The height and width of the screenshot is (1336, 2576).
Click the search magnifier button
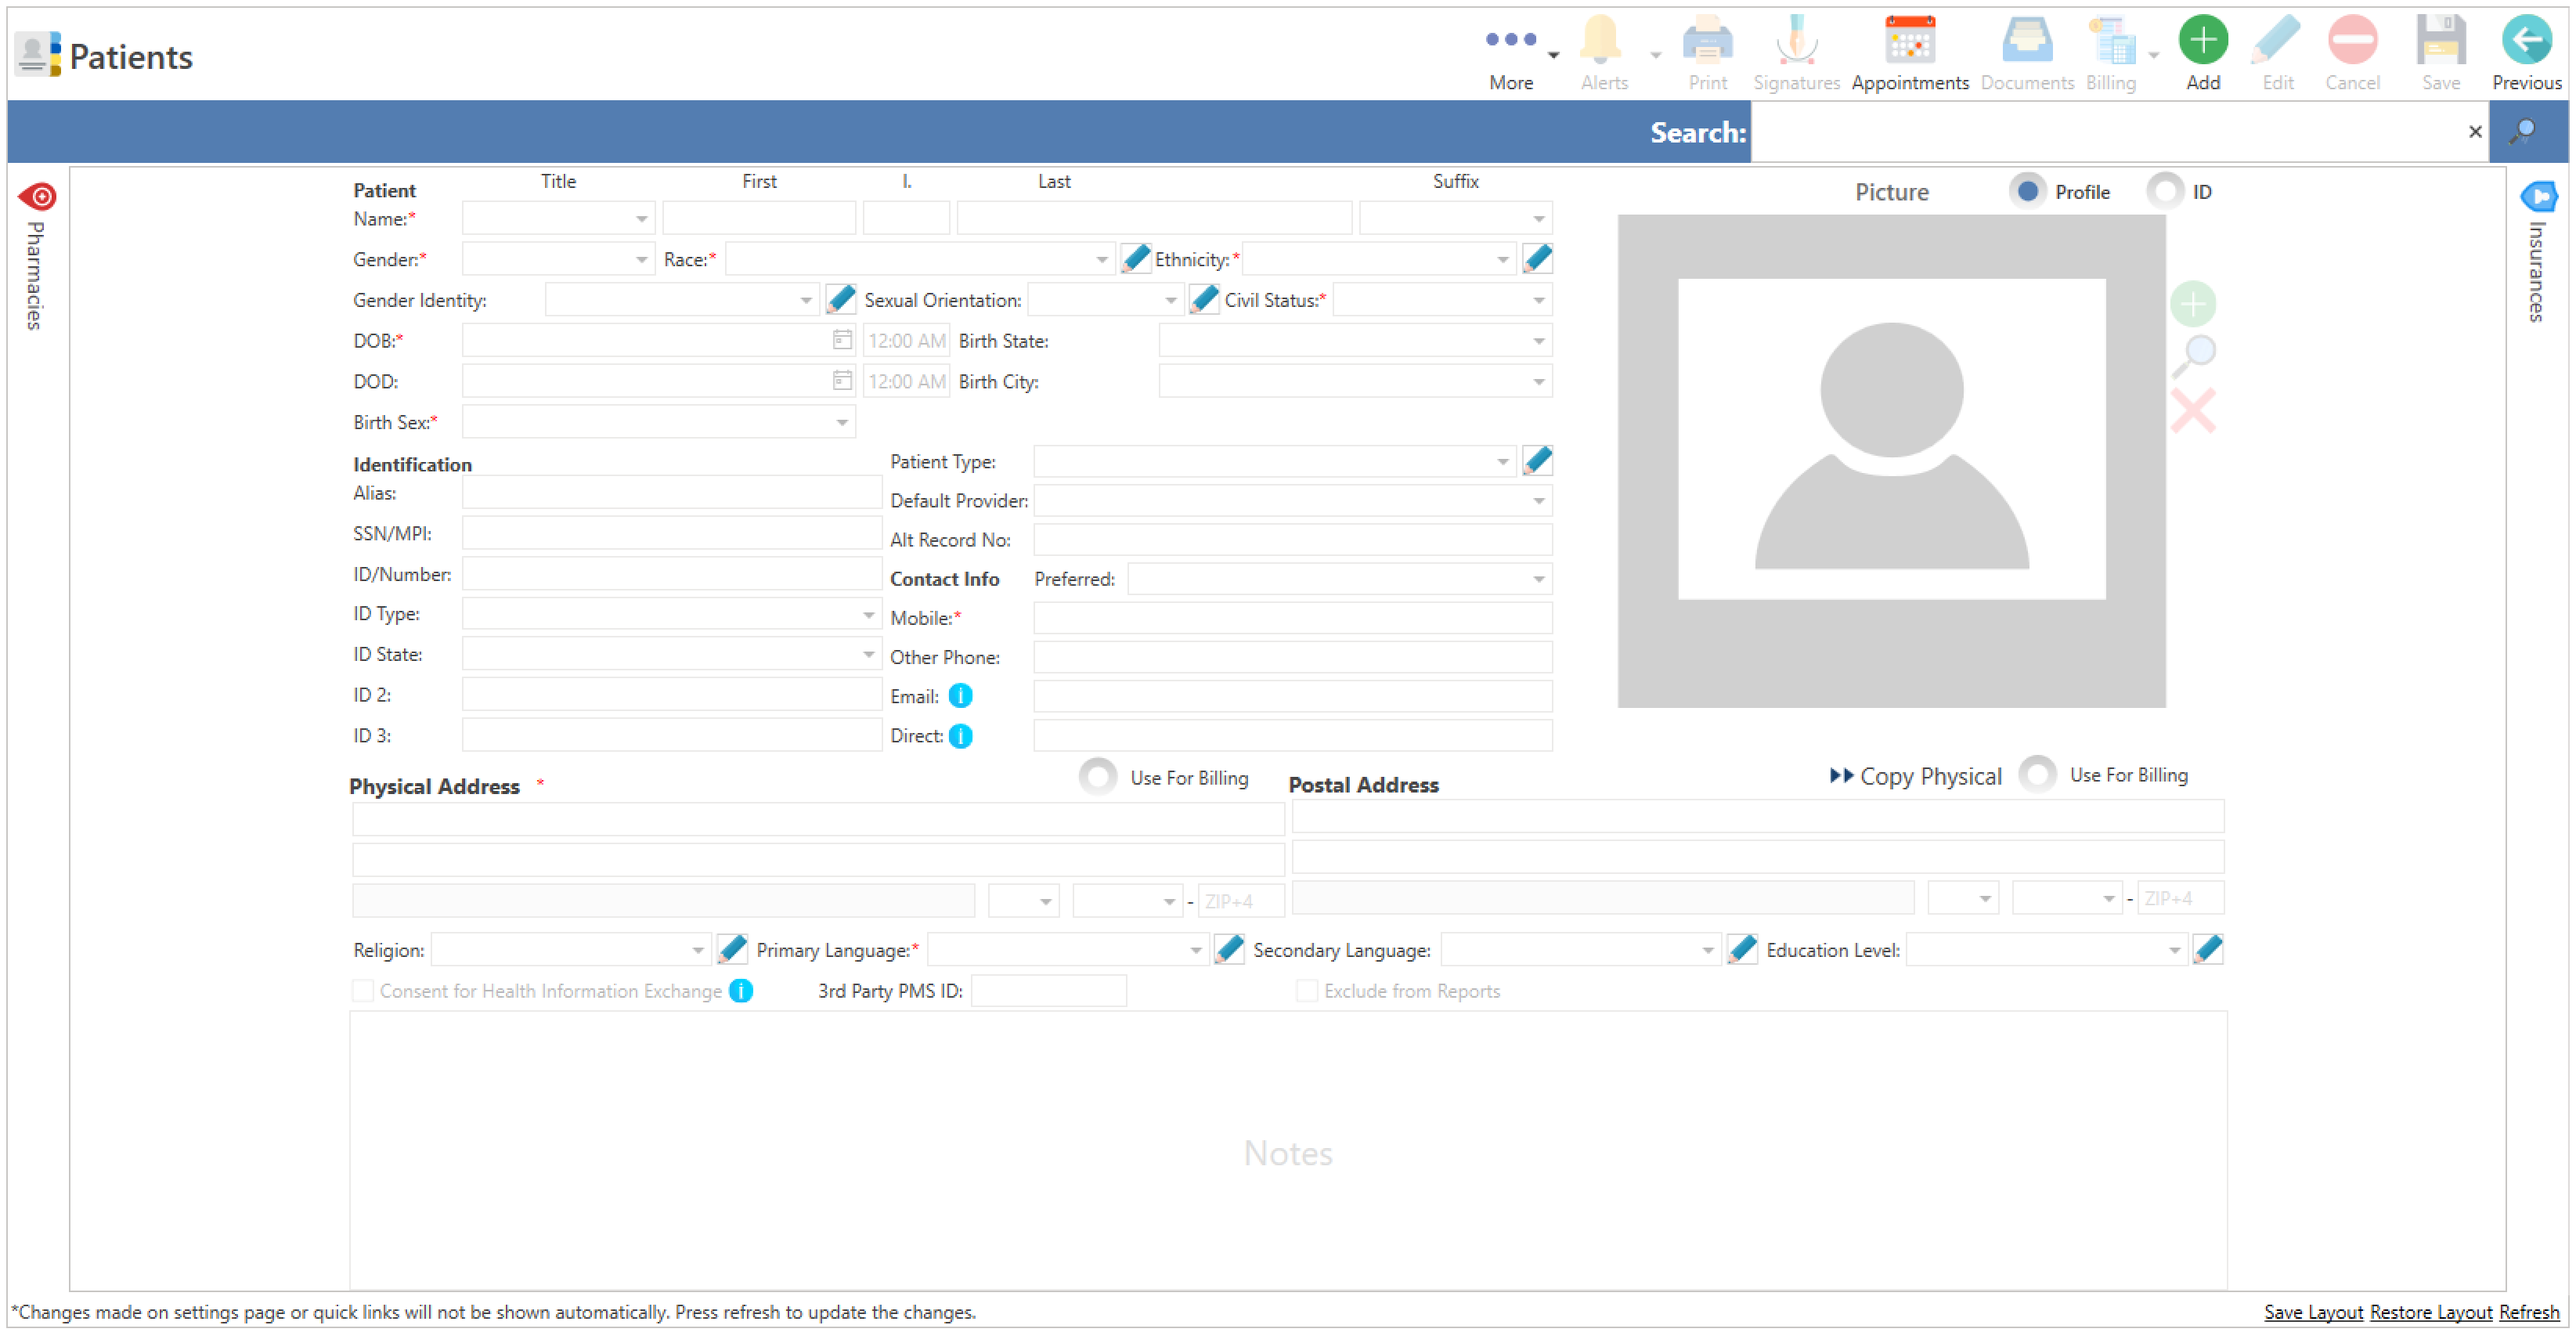coord(2523,131)
